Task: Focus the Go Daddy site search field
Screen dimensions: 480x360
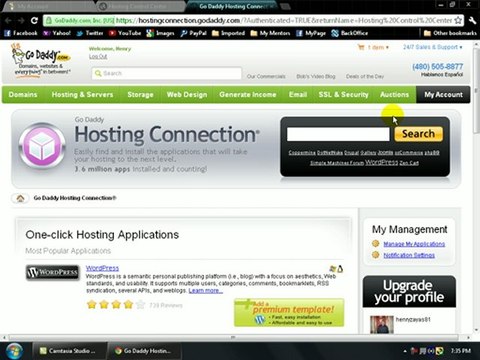Action: coord(167,73)
